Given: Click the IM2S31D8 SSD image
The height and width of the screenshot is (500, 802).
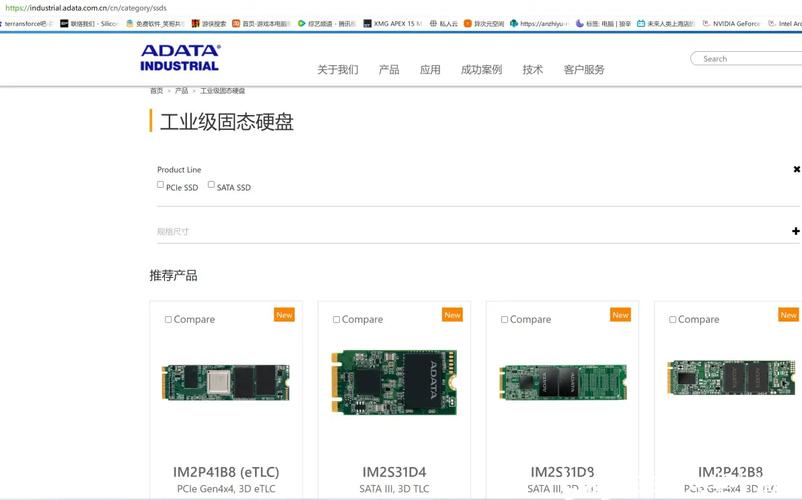Looking at the screenshot, I should coord(563,382).
